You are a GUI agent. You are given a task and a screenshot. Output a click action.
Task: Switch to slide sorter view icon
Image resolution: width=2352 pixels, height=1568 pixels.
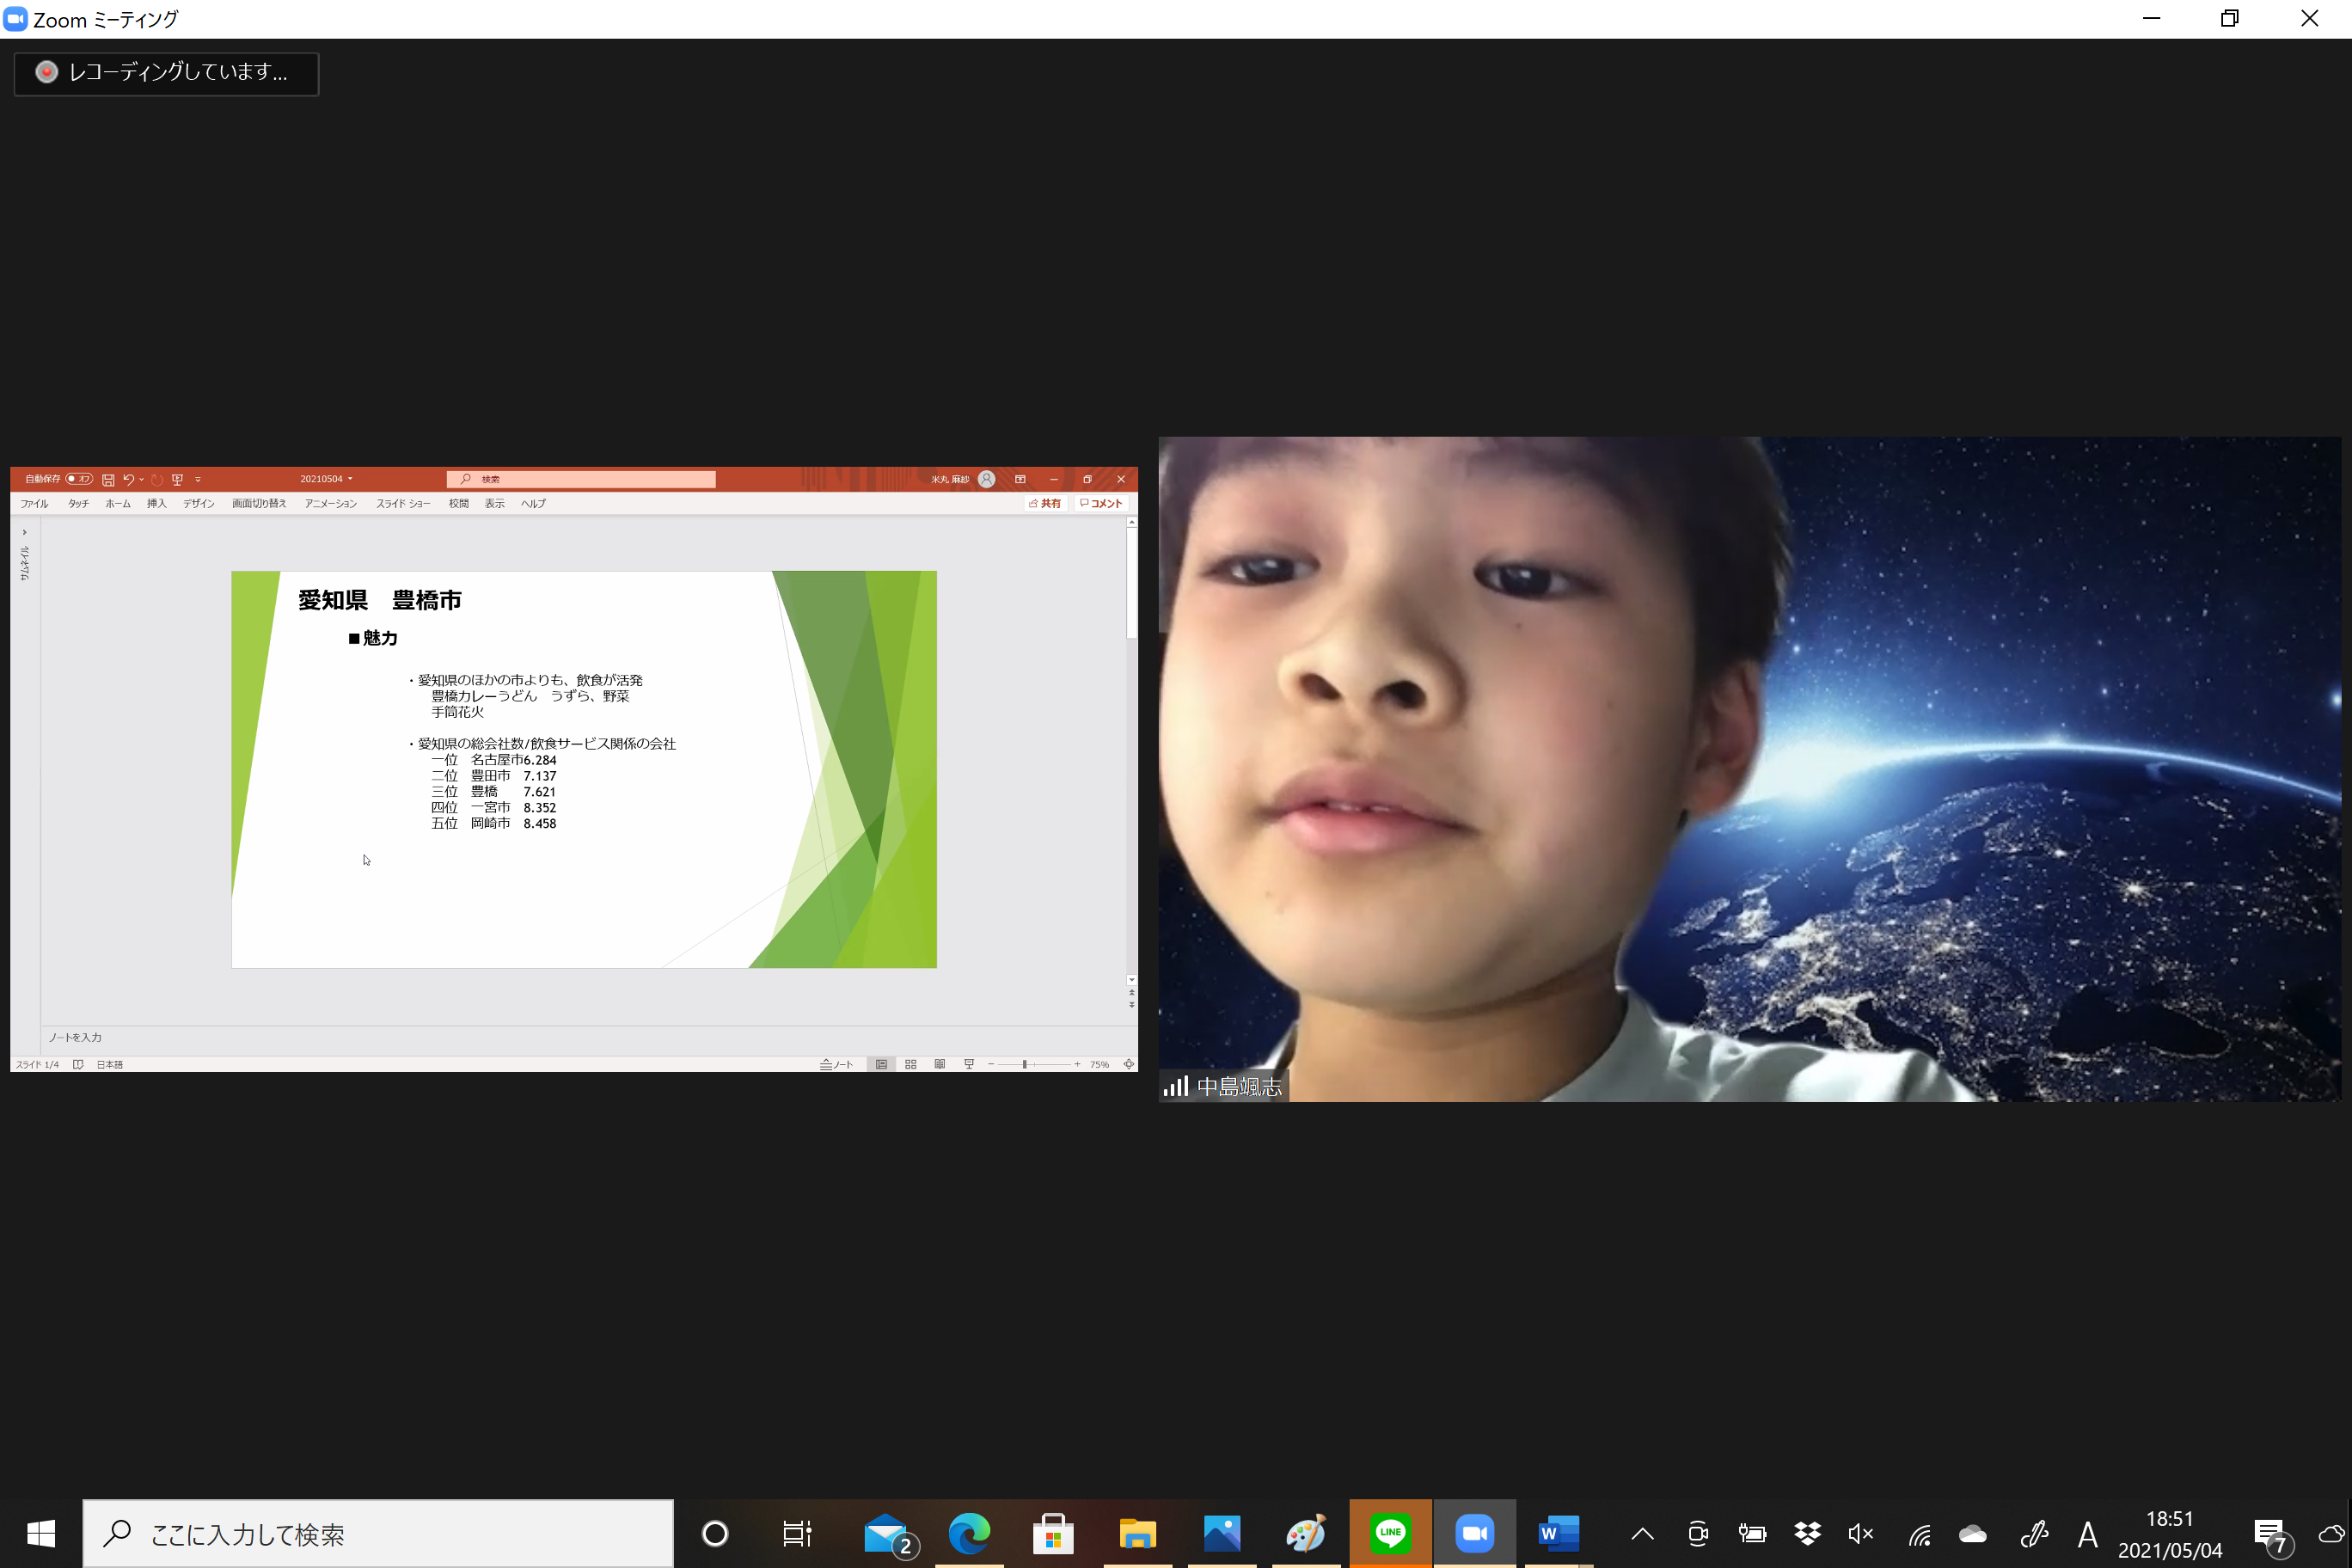(x=910, y=1064)
